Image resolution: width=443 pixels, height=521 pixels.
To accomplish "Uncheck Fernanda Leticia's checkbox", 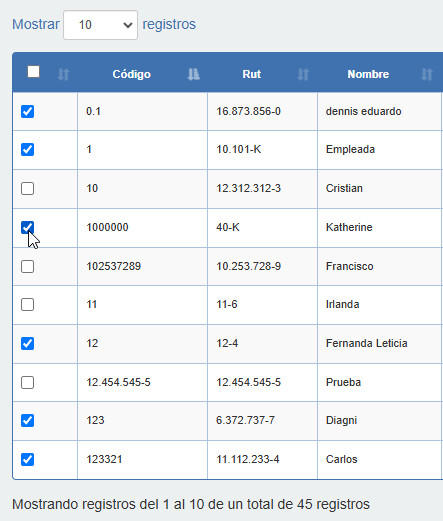I will (27, 343).
